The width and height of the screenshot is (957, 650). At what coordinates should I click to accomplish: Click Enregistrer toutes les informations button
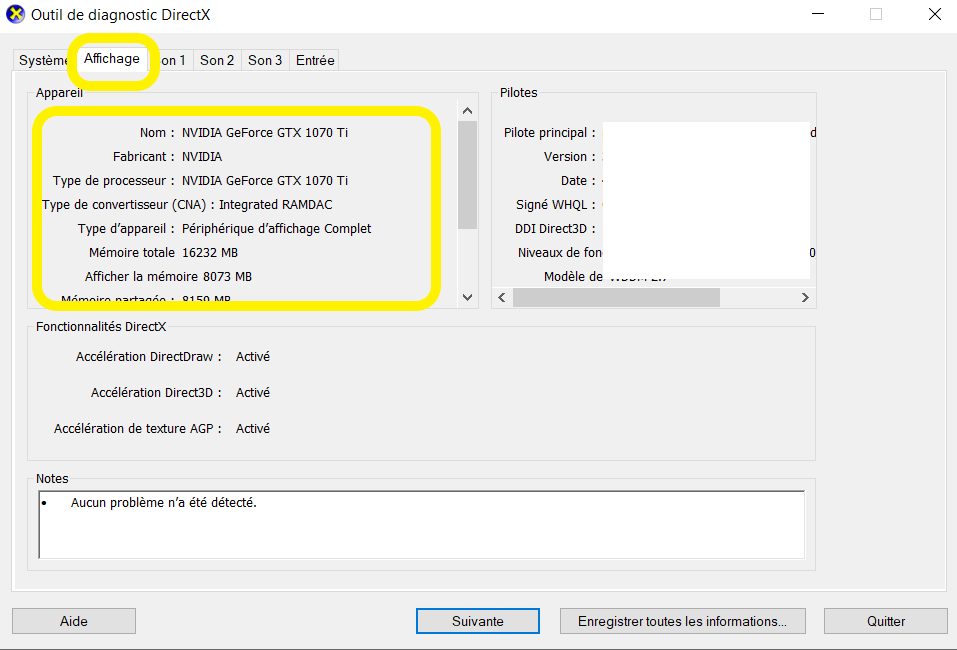(x=682, y=621)
